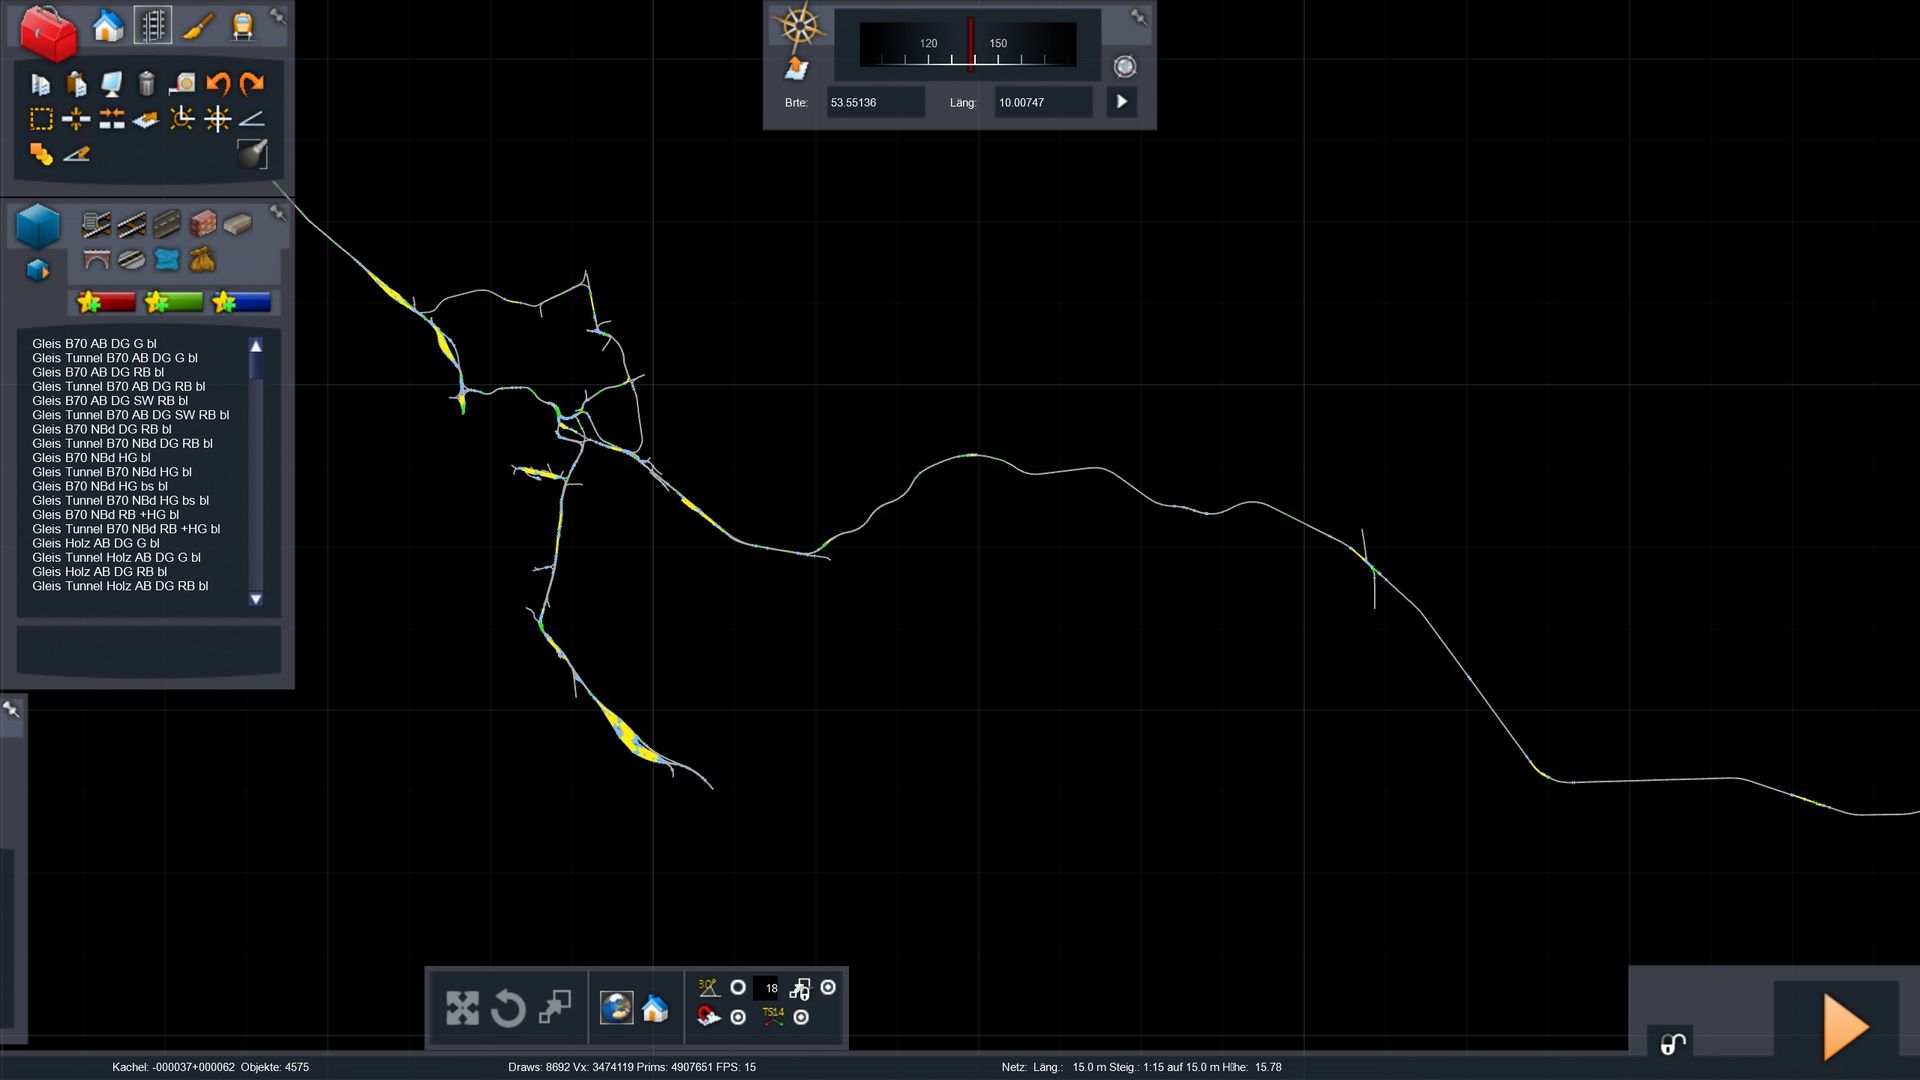Click the latitude value input field
Screen dimensions: 1920x1080
[x=875, y=102]
